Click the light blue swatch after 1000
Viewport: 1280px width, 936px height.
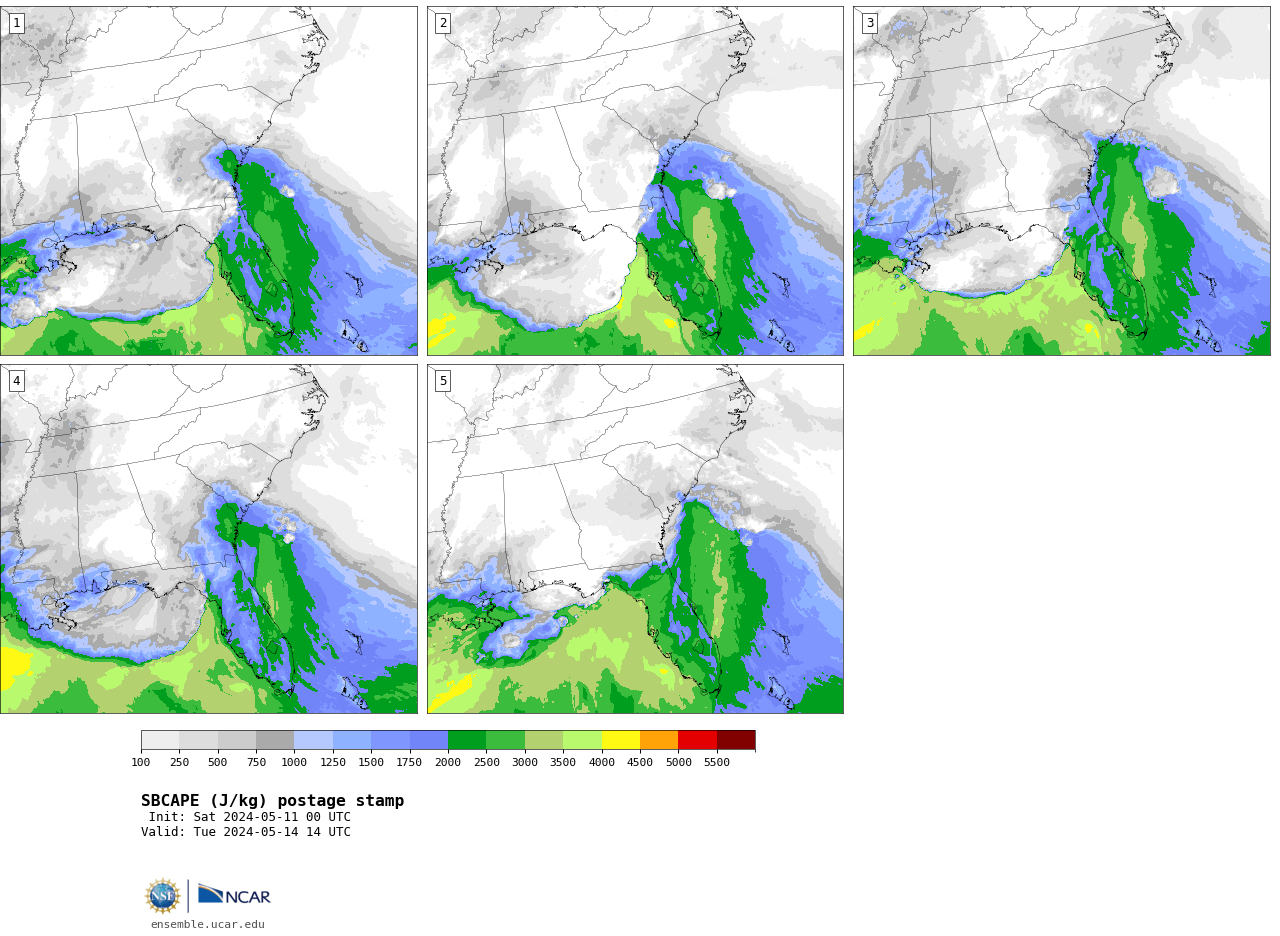(314, 740)
